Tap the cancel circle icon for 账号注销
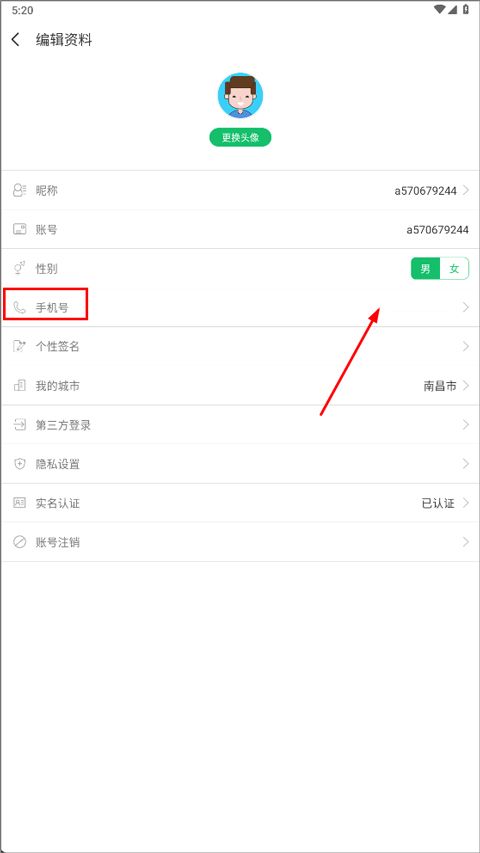The height and width of the screenshot is (853, 480). 20,542
